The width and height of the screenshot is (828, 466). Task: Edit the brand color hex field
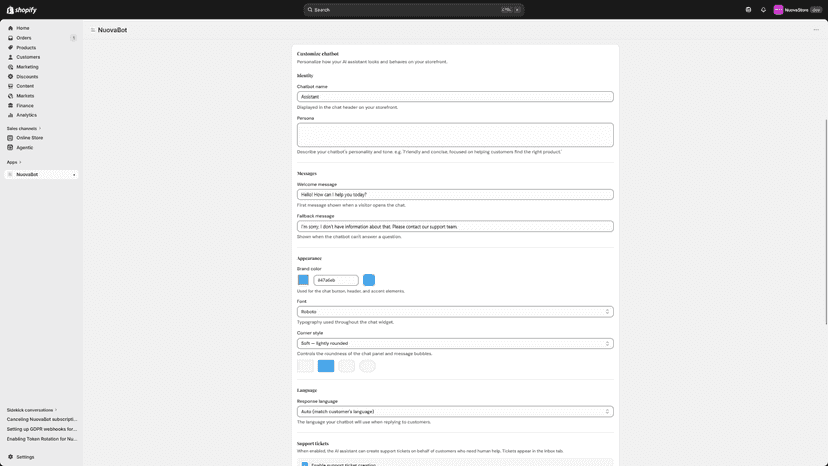click(336, 280)
